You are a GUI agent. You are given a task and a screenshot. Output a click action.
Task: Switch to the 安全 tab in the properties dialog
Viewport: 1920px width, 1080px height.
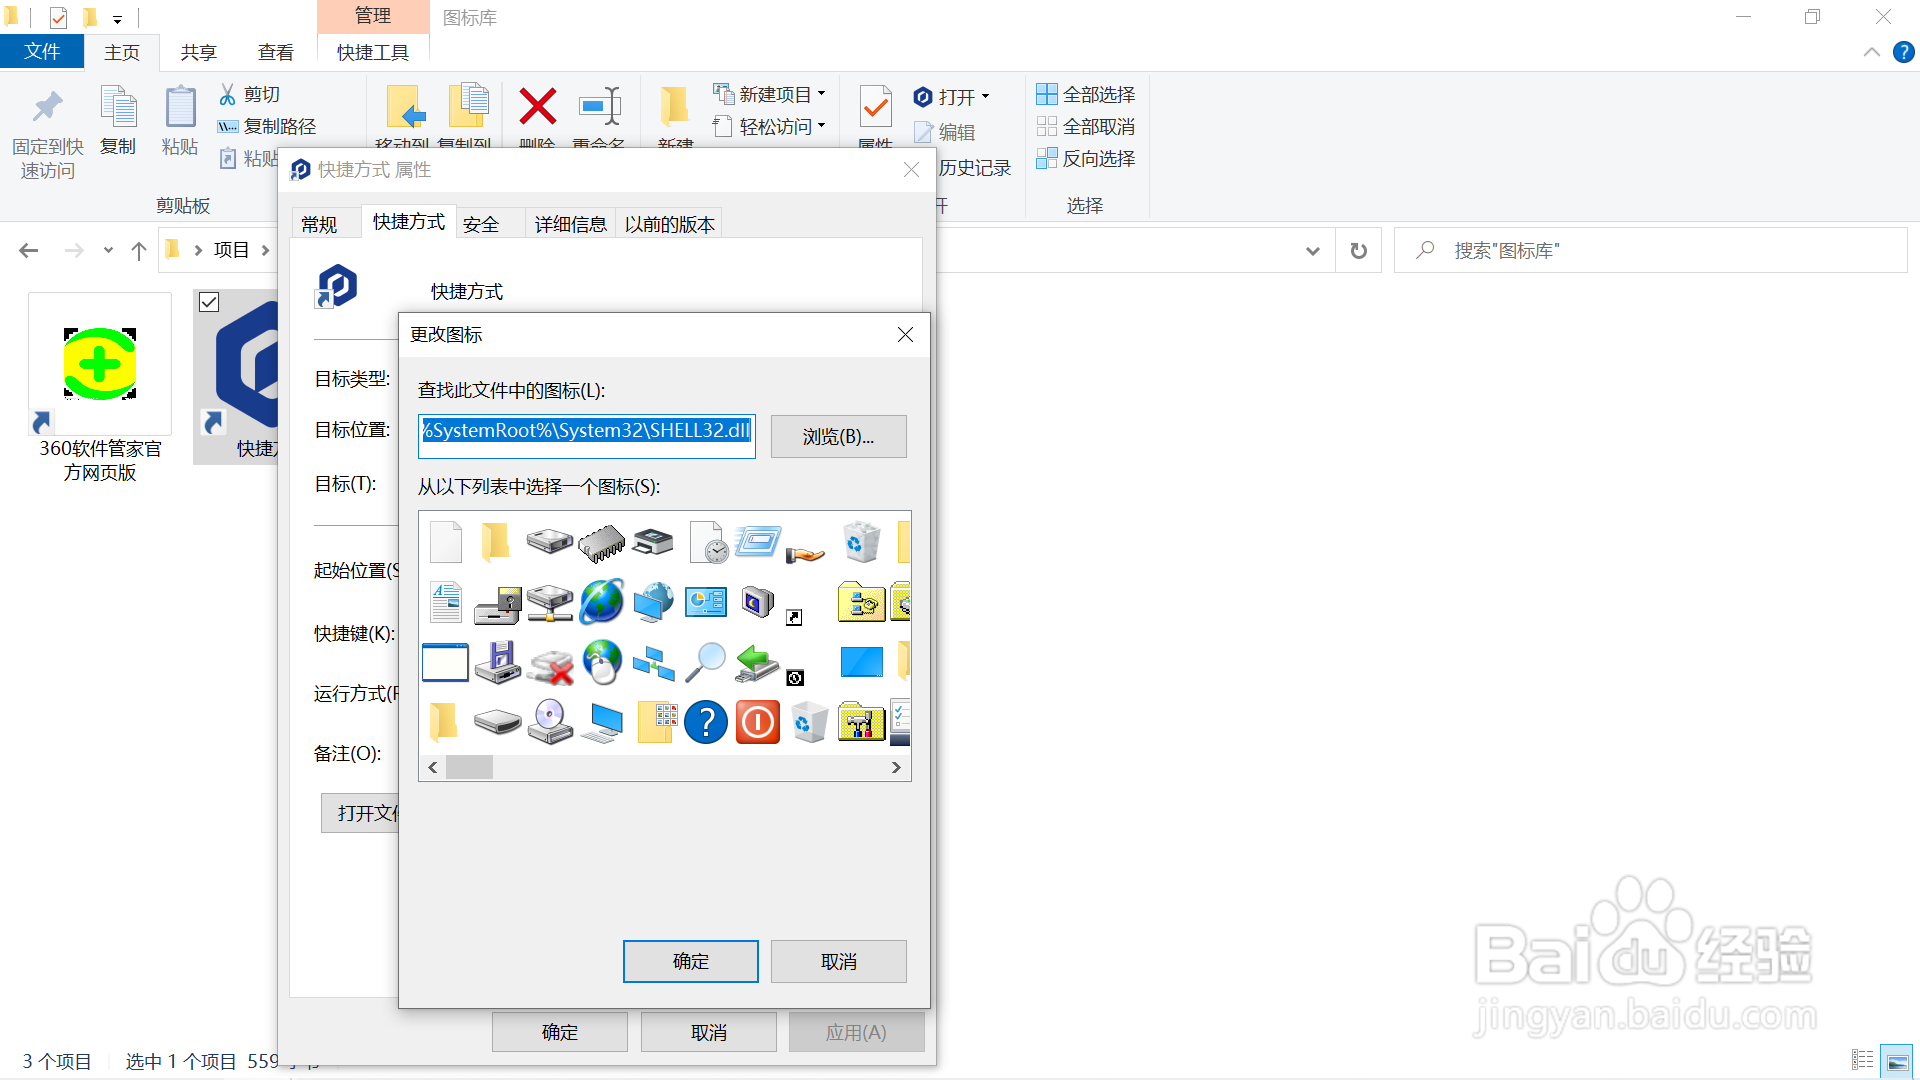pyautogui.click(x=481, y=223)
